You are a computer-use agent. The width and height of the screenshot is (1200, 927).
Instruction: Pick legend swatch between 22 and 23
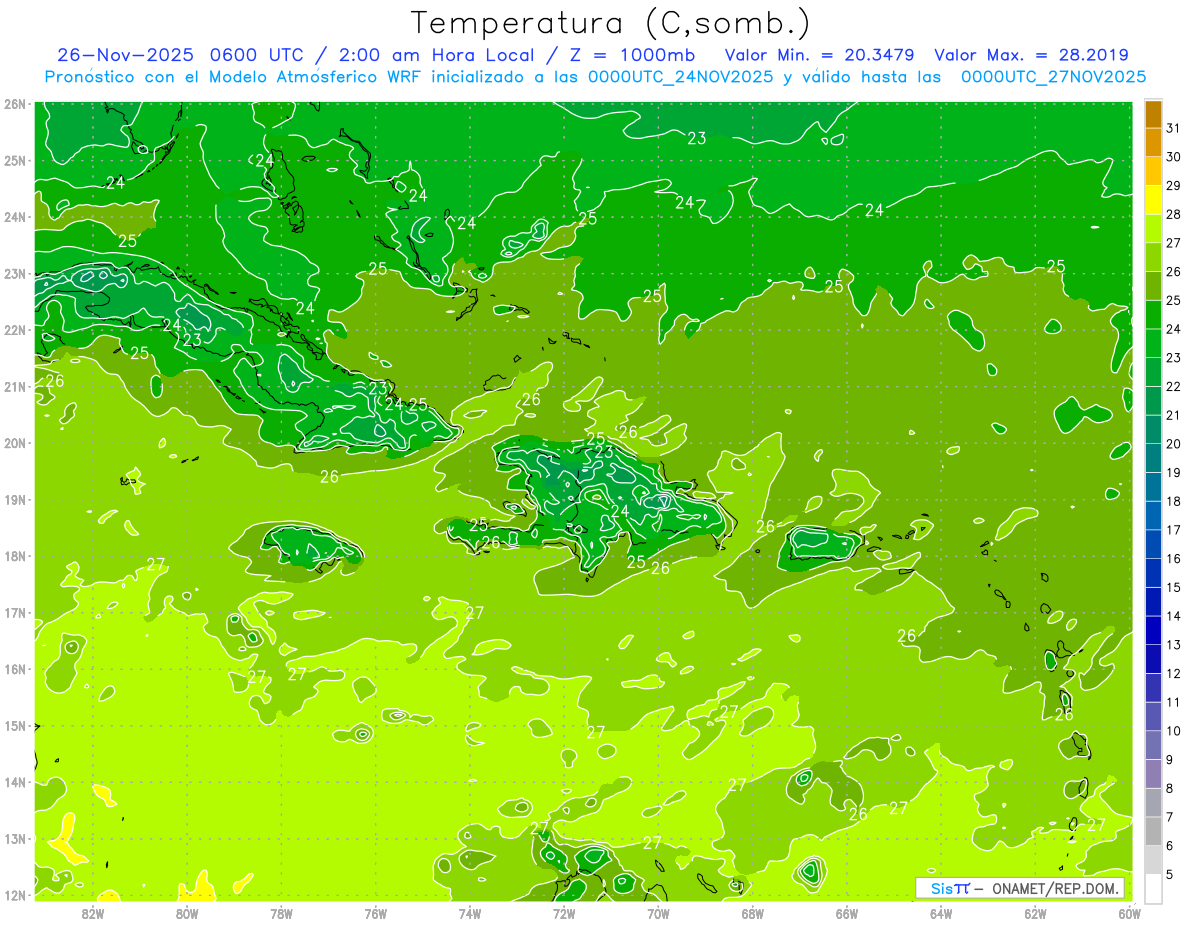1153,372
